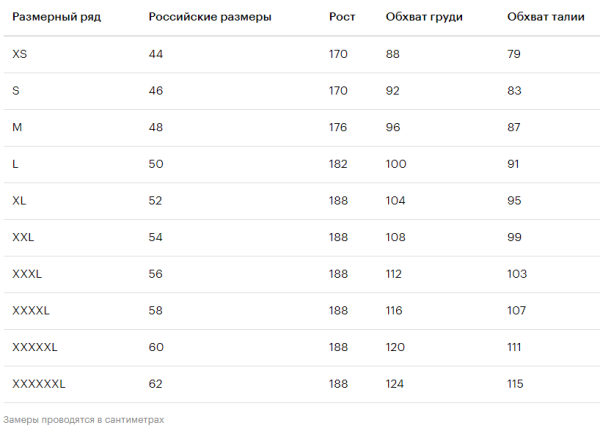The height and width of the screenshot is (428, 600).
Task: Select the XL size label
Action: click(x=20, y=201)
